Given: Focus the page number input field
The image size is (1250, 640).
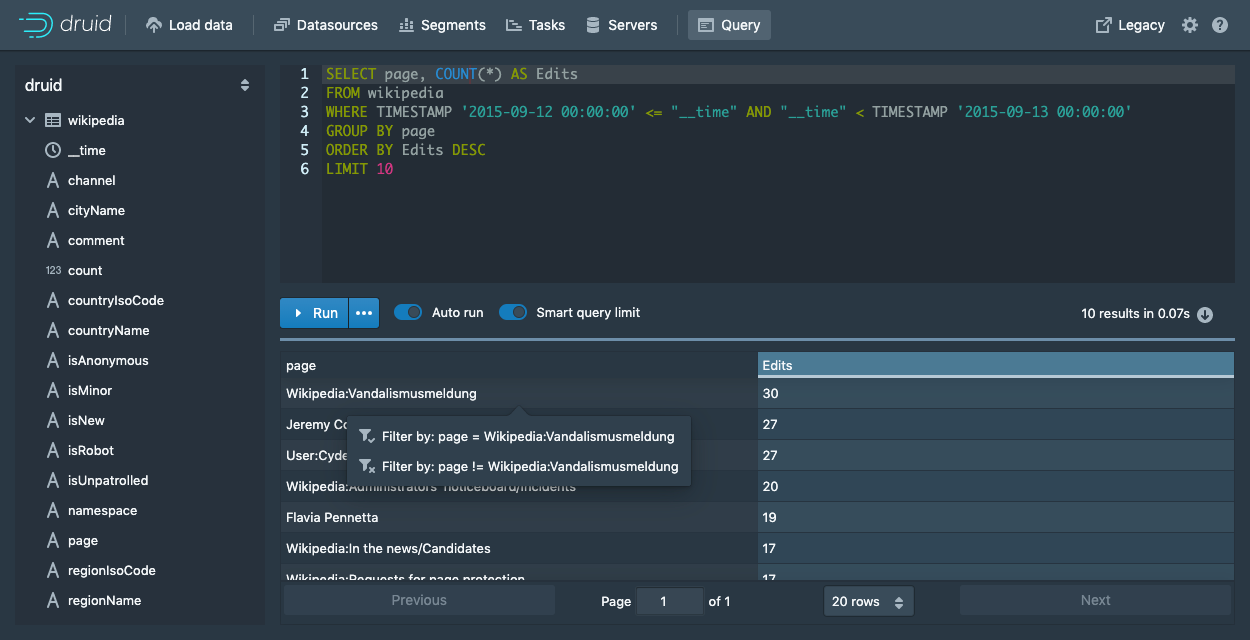Looking at the screenshot, I should tap(669, 601).
